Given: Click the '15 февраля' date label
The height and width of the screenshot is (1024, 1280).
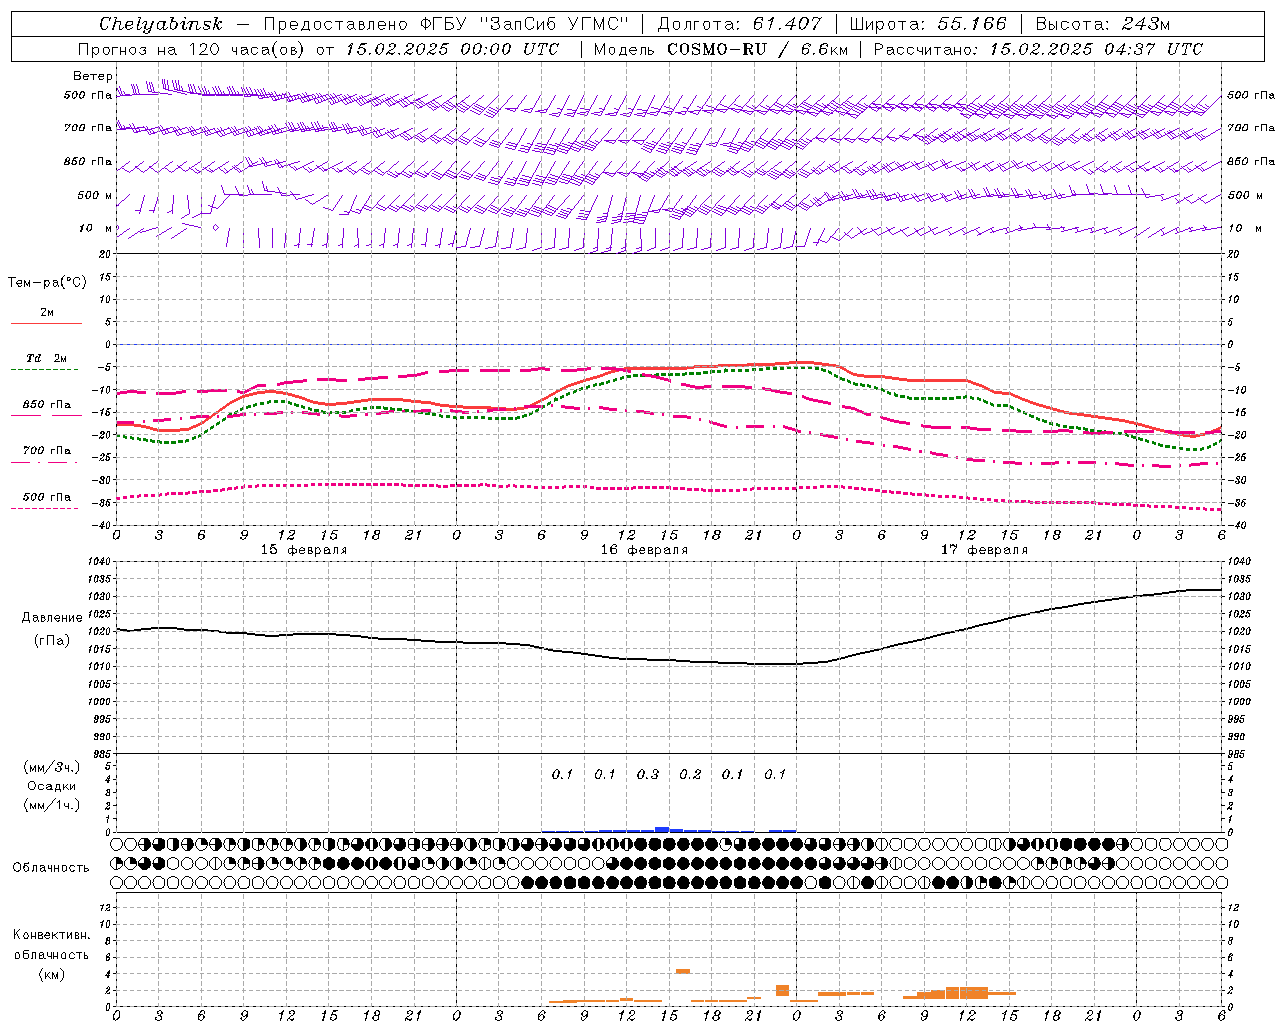Looking at the screenshot, I should point(304,550).
